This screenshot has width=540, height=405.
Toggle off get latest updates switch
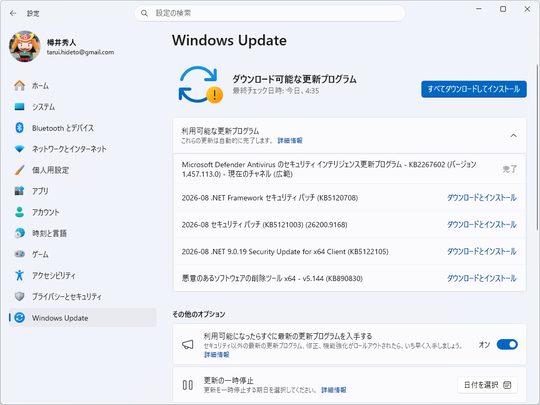(507, 344)
